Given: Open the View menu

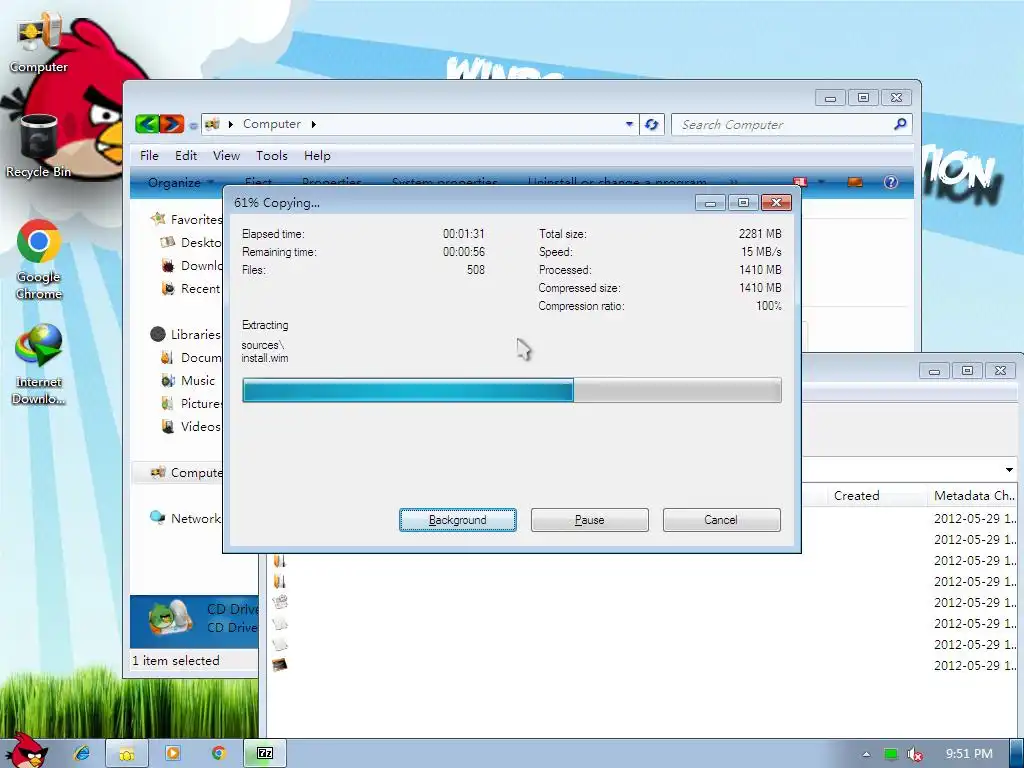Looking at the screenshot, I should coord(226,155).
